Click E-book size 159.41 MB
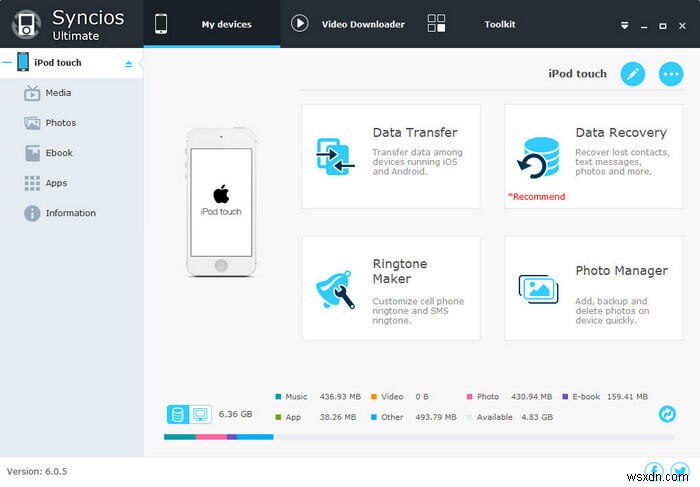Image resolution: width=700 pixels, height=487 pixels. 627,396
